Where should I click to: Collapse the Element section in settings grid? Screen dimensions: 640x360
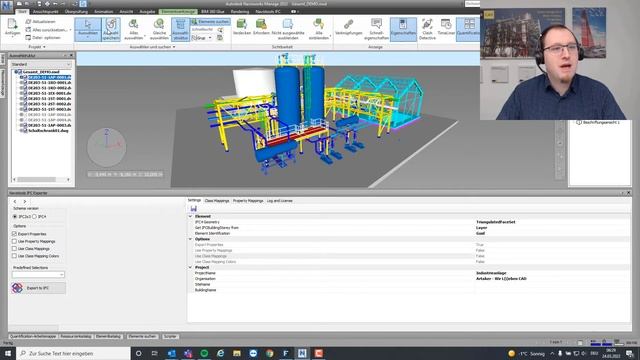(x=190, y=216)
